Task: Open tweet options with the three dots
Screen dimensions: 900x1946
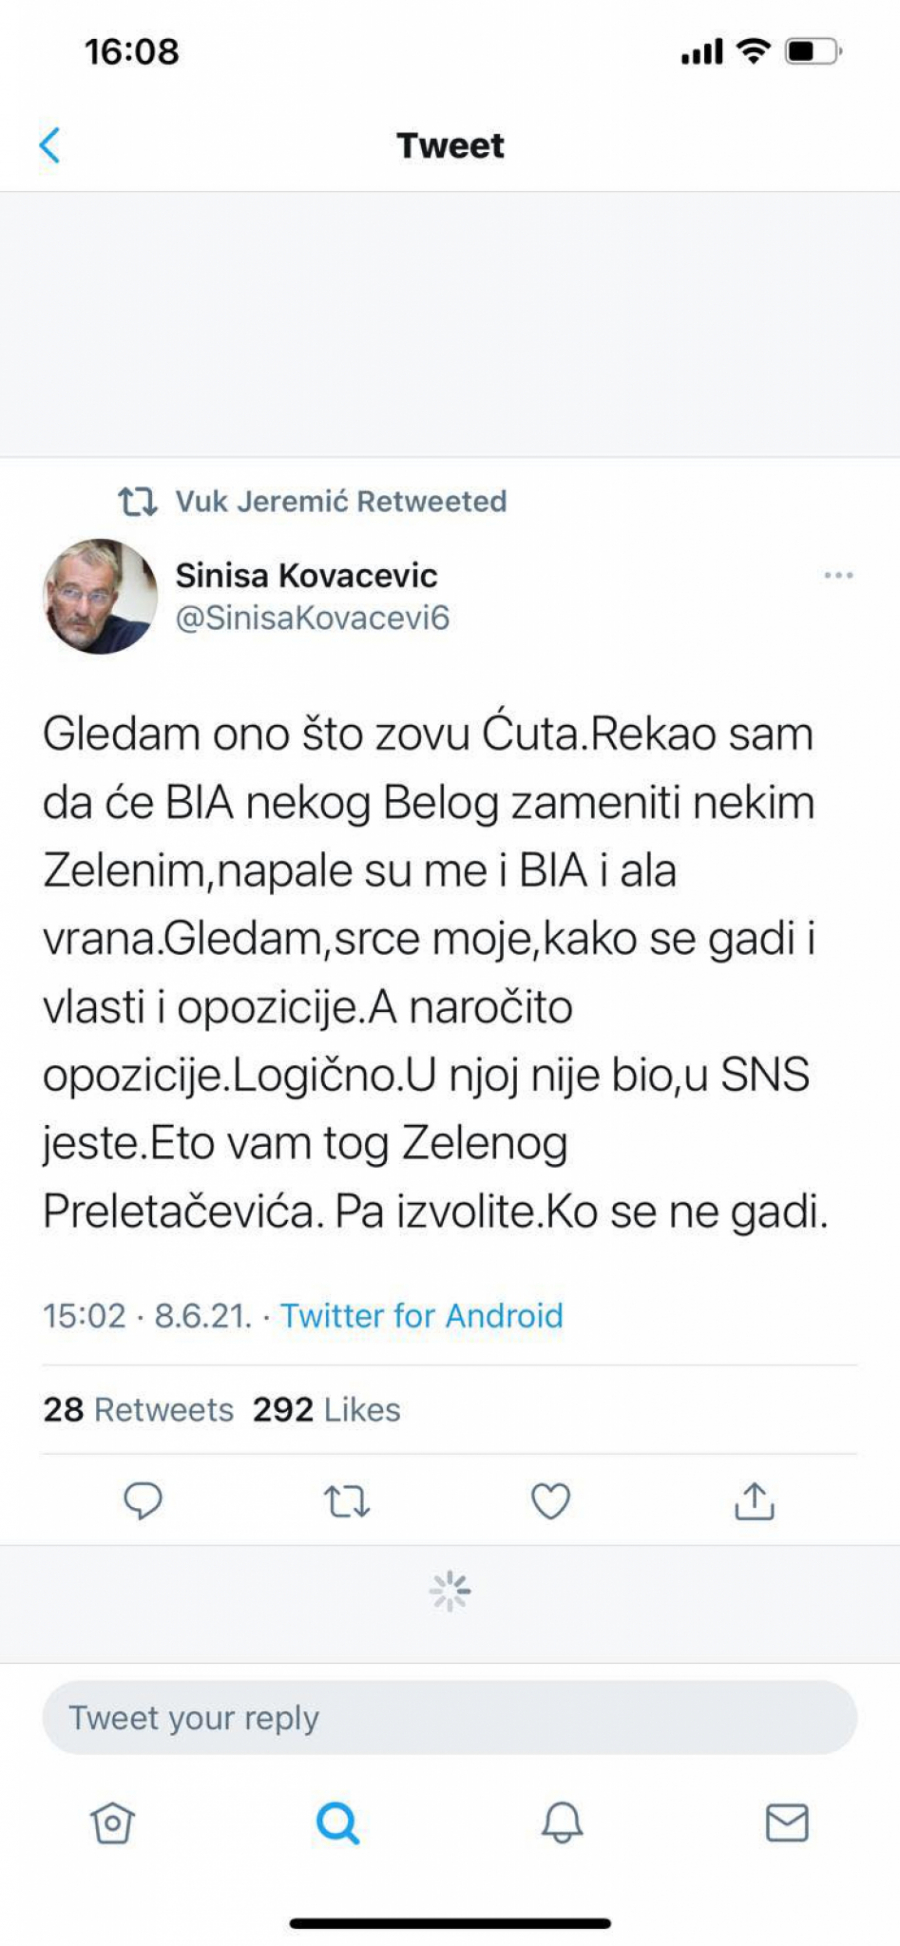Action: pos(839,574)
